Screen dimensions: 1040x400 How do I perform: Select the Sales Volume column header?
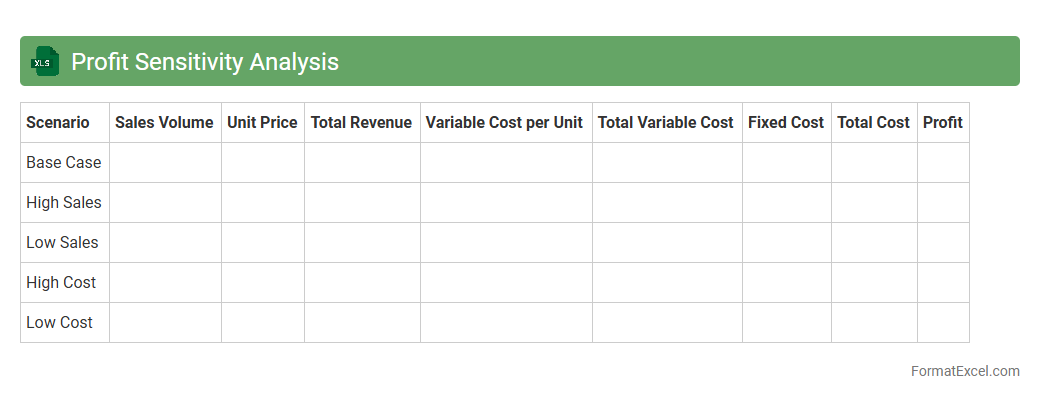point(164,122)
